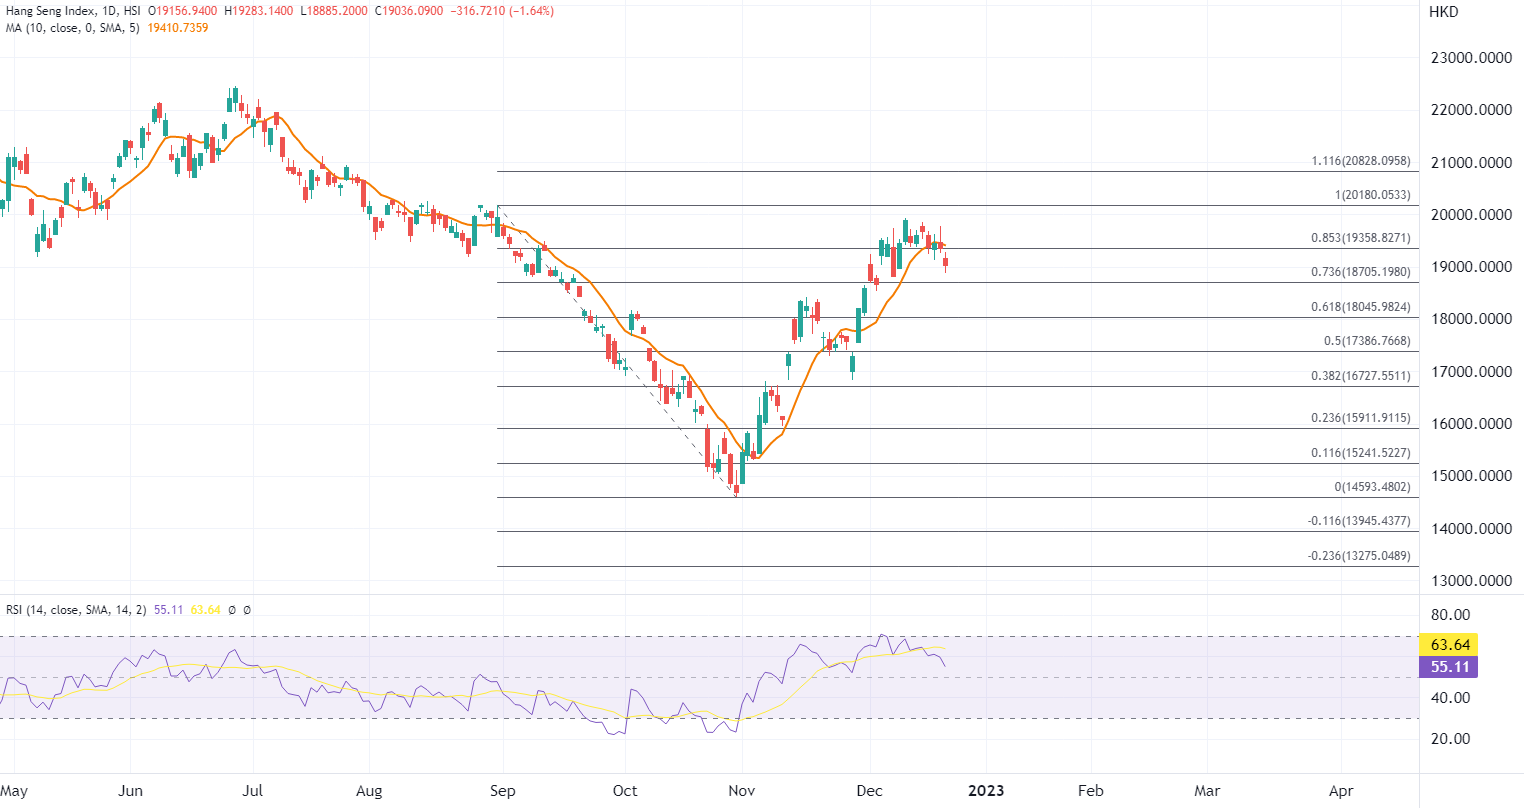
Task: Click the purple 55.11 tag on RSI scale
Action: point(1448,667)
